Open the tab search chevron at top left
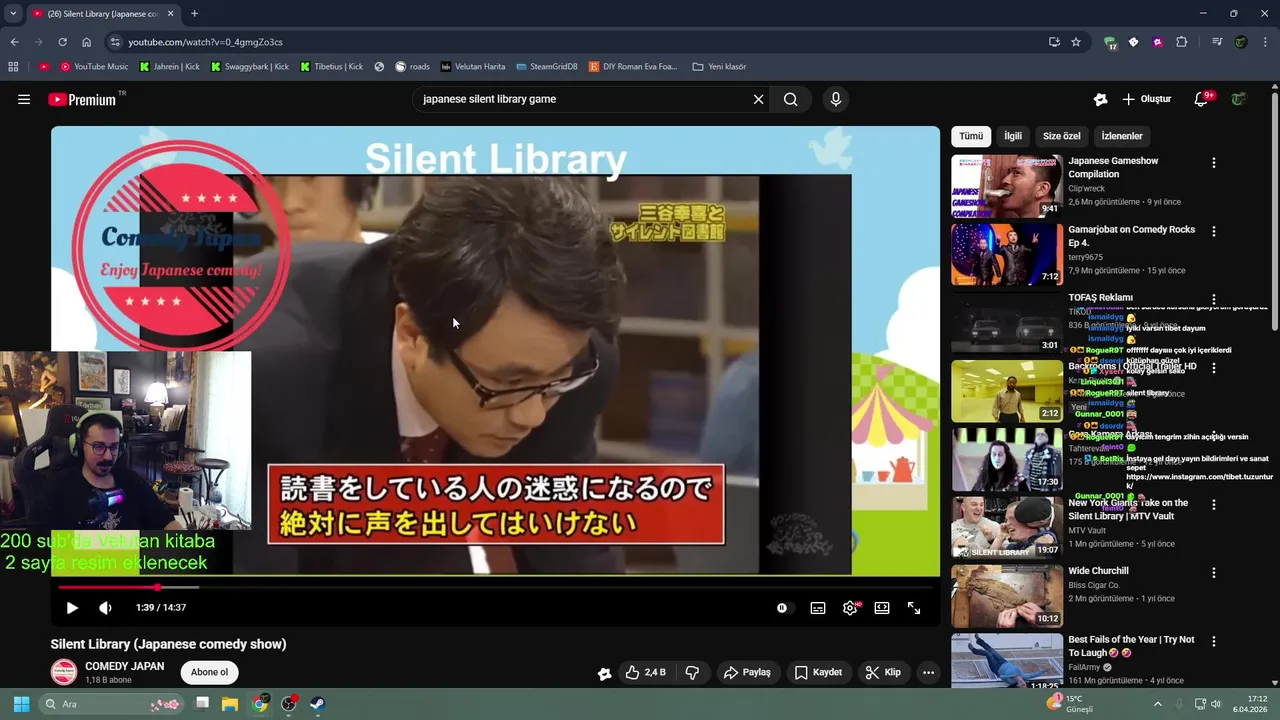This screenshot has width=1280, height=720. click(x=13, y=14)
